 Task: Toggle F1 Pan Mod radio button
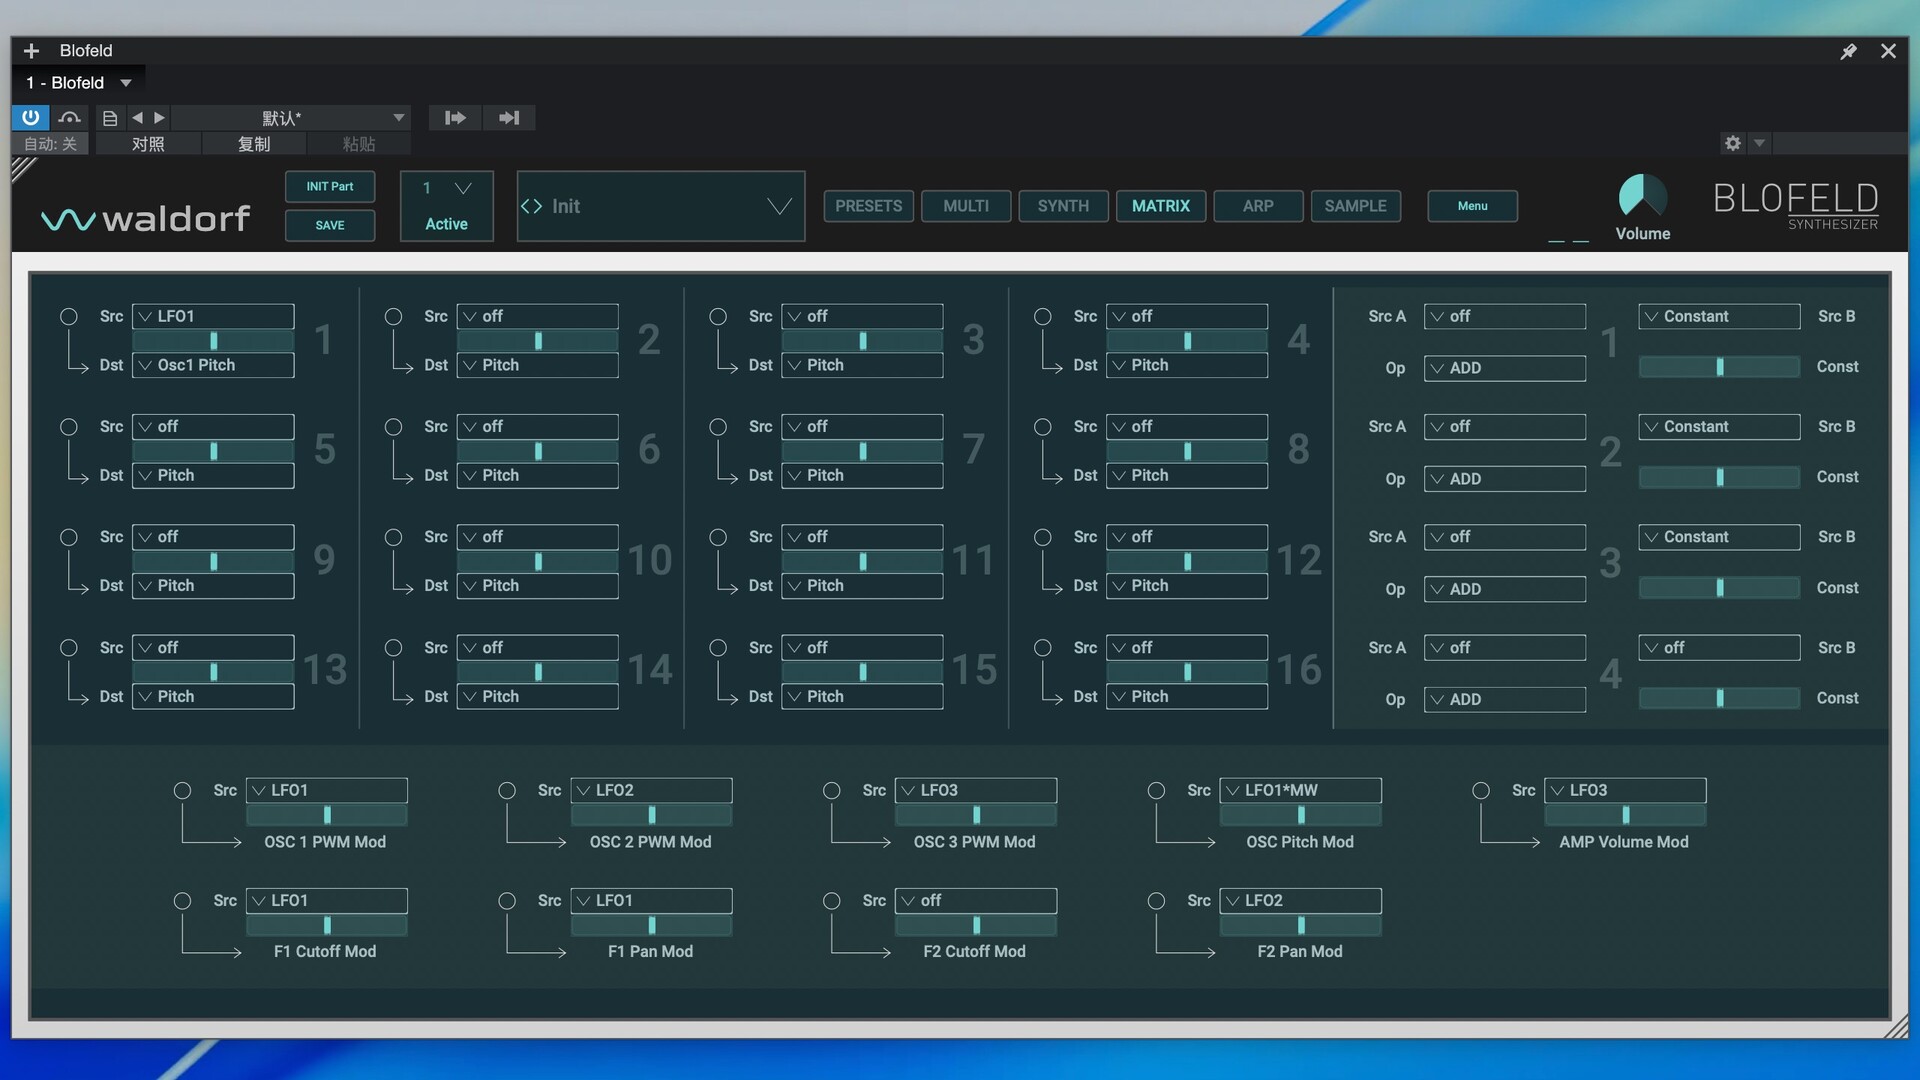pyautogui.click(x=507, y=901)
